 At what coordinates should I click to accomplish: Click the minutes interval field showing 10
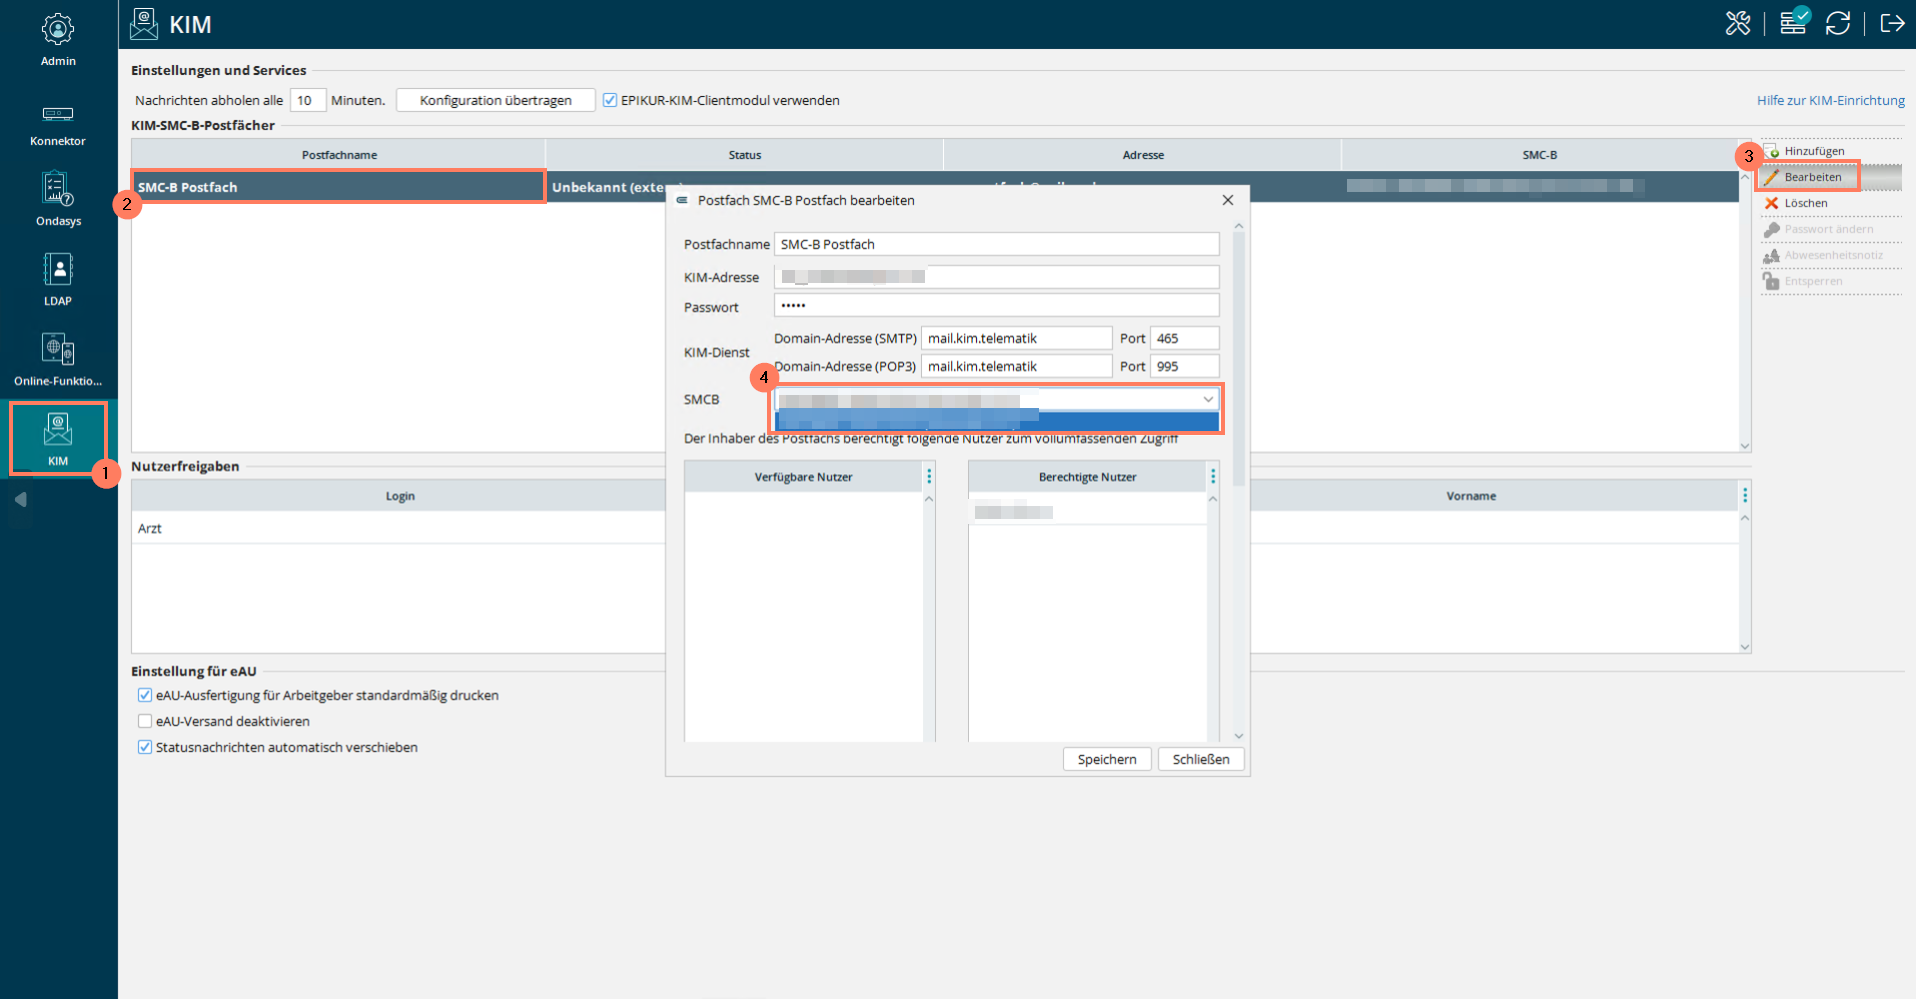click(308, 100)
